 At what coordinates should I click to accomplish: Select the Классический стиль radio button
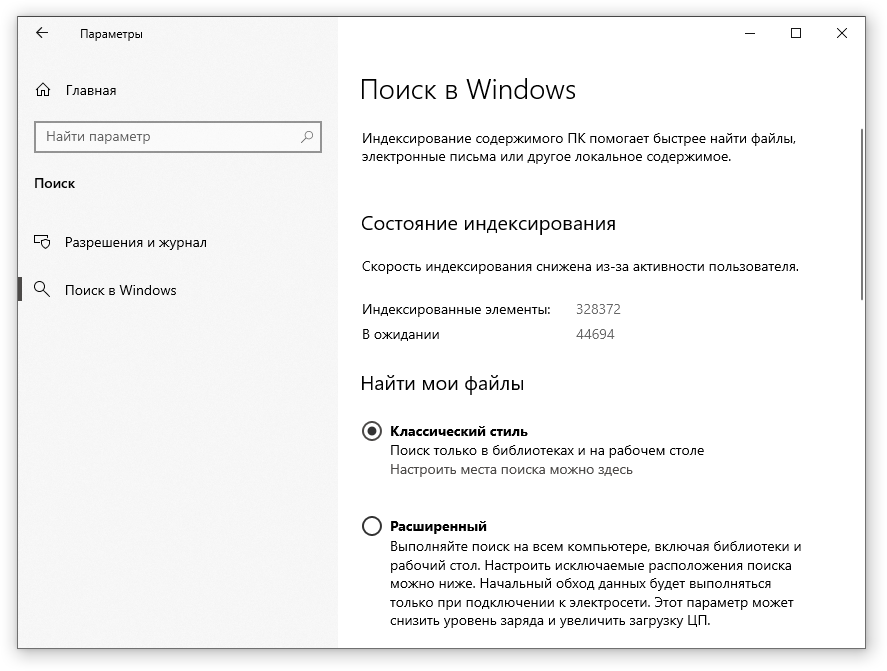372,431
